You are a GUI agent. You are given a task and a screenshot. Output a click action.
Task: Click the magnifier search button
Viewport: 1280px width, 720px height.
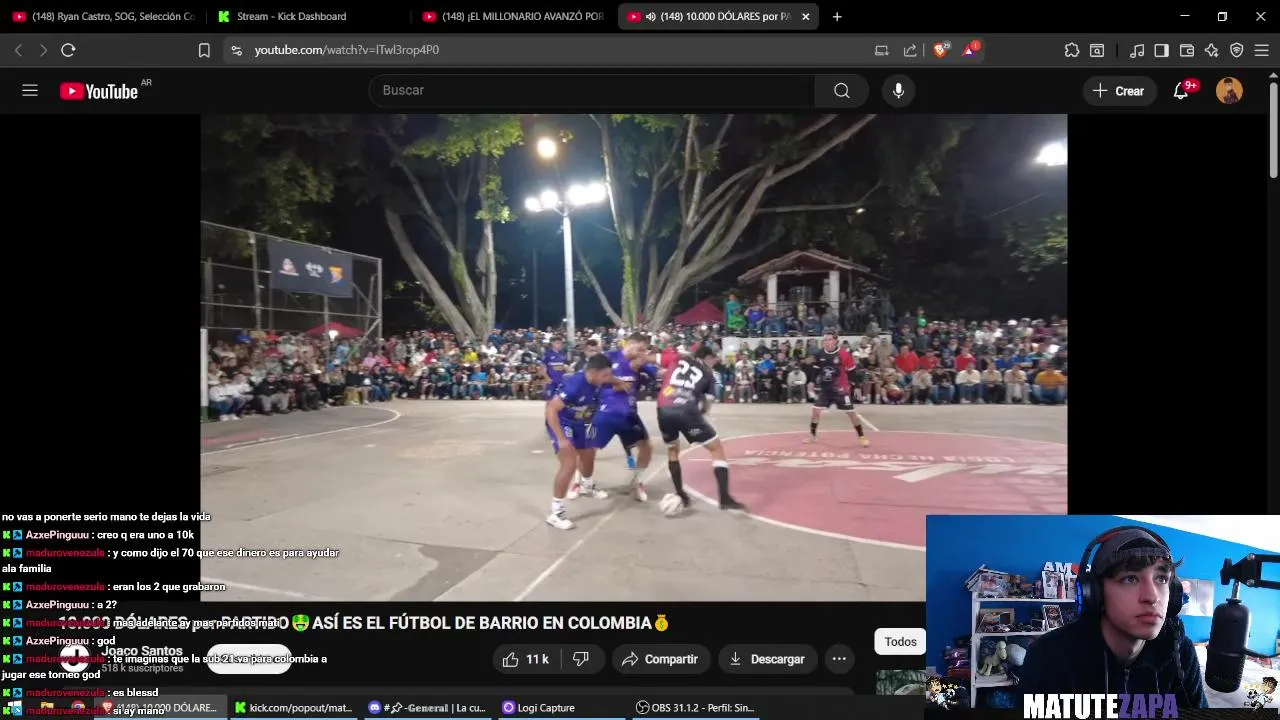(x=842, y=91)
